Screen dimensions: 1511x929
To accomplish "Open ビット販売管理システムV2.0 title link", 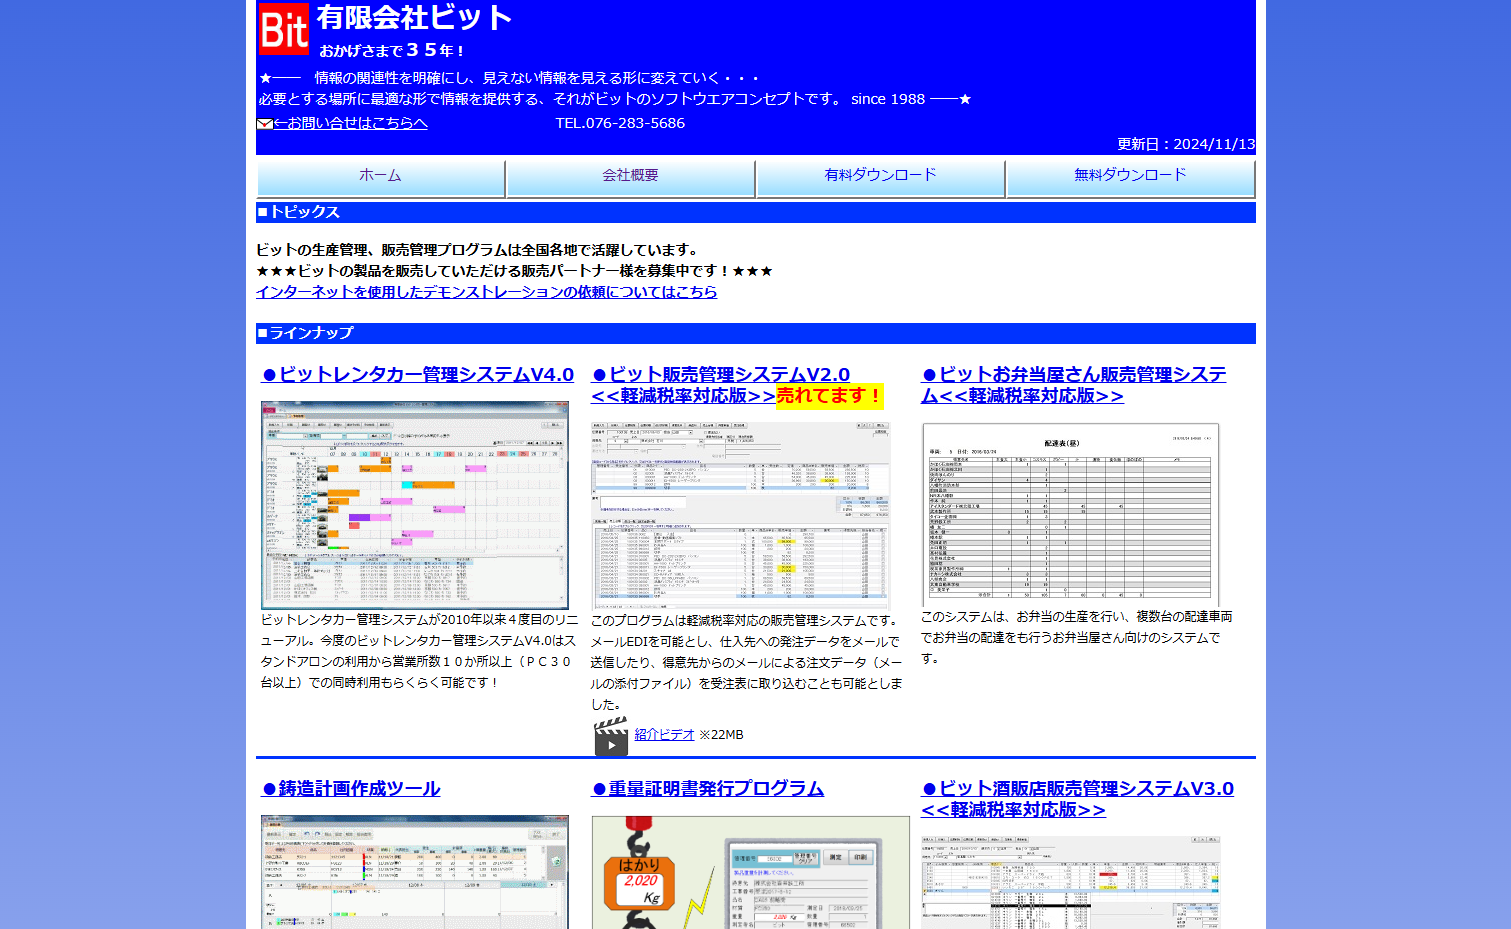I will point(720,375).
